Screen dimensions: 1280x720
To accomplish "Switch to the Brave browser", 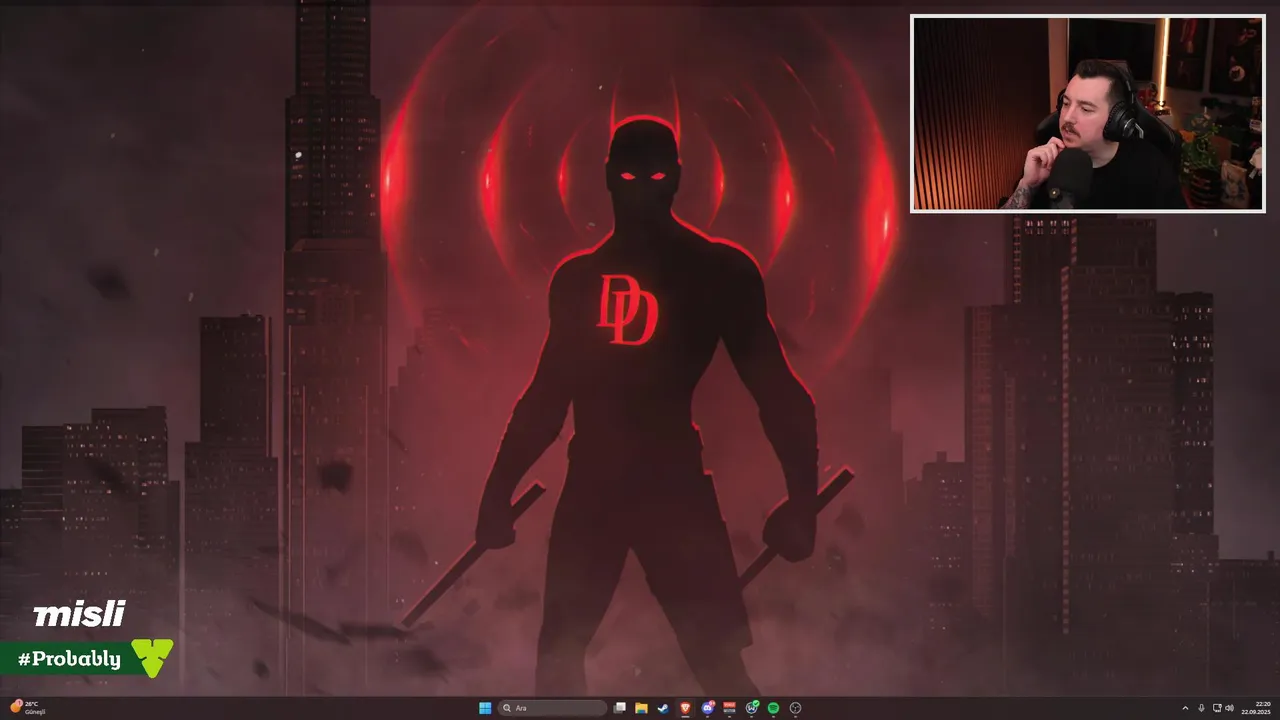I will click(x=685, y=708).
